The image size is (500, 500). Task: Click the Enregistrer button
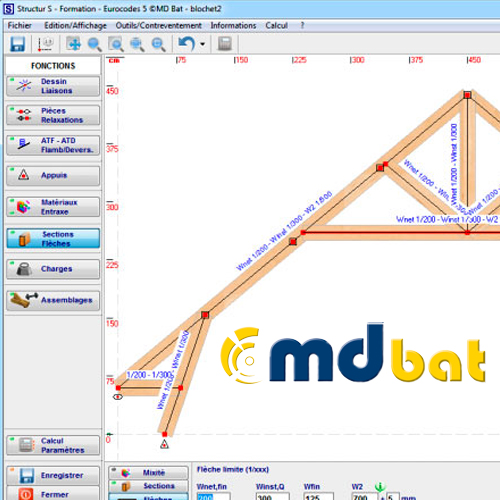tap(53, 475)
